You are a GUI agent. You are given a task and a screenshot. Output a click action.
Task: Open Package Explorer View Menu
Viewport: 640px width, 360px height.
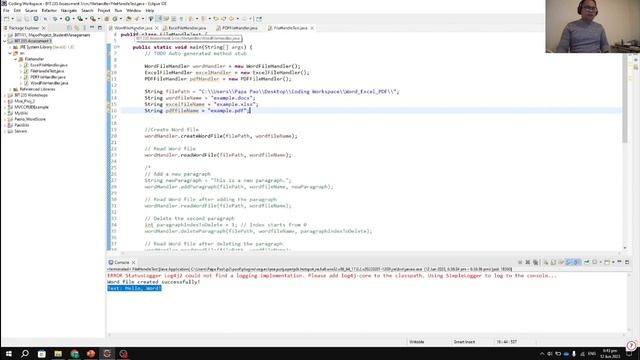(x=84, y=28)
